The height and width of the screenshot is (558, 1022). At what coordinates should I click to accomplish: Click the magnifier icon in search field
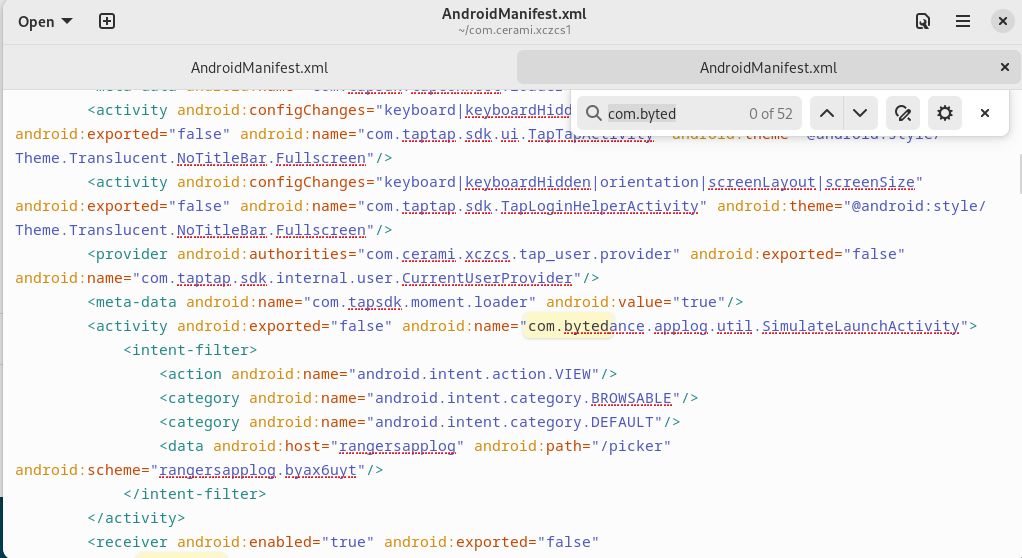pos(593,113)
